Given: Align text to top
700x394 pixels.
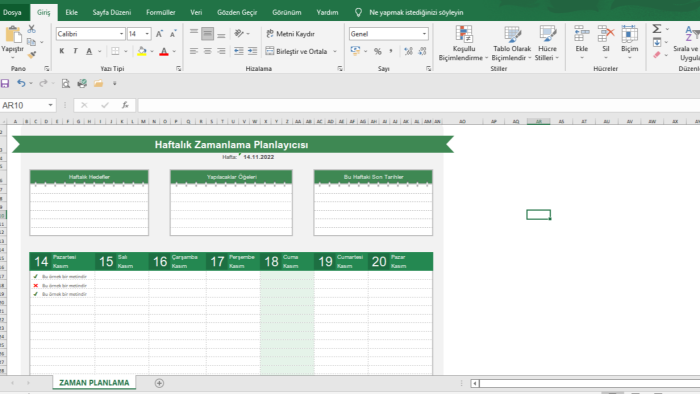Looking at the screenshot, I should coord(194,33).
